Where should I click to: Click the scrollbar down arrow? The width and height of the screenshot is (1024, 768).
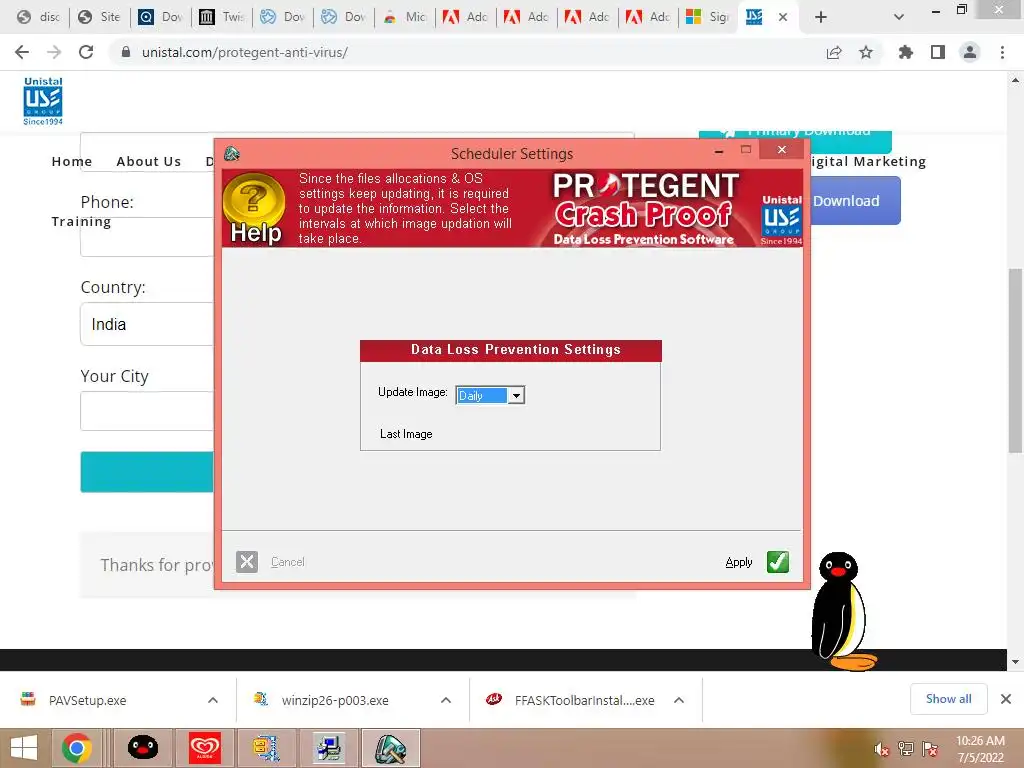coord(1015,662)
